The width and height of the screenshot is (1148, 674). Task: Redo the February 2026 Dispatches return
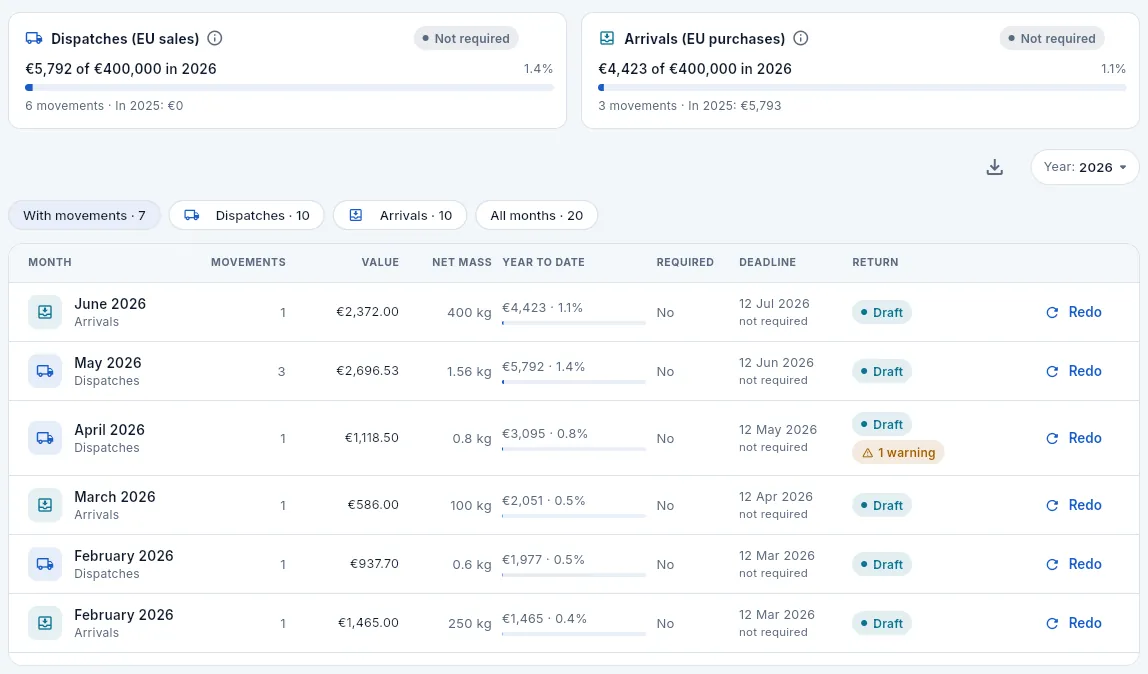[x=1074, y=564]
